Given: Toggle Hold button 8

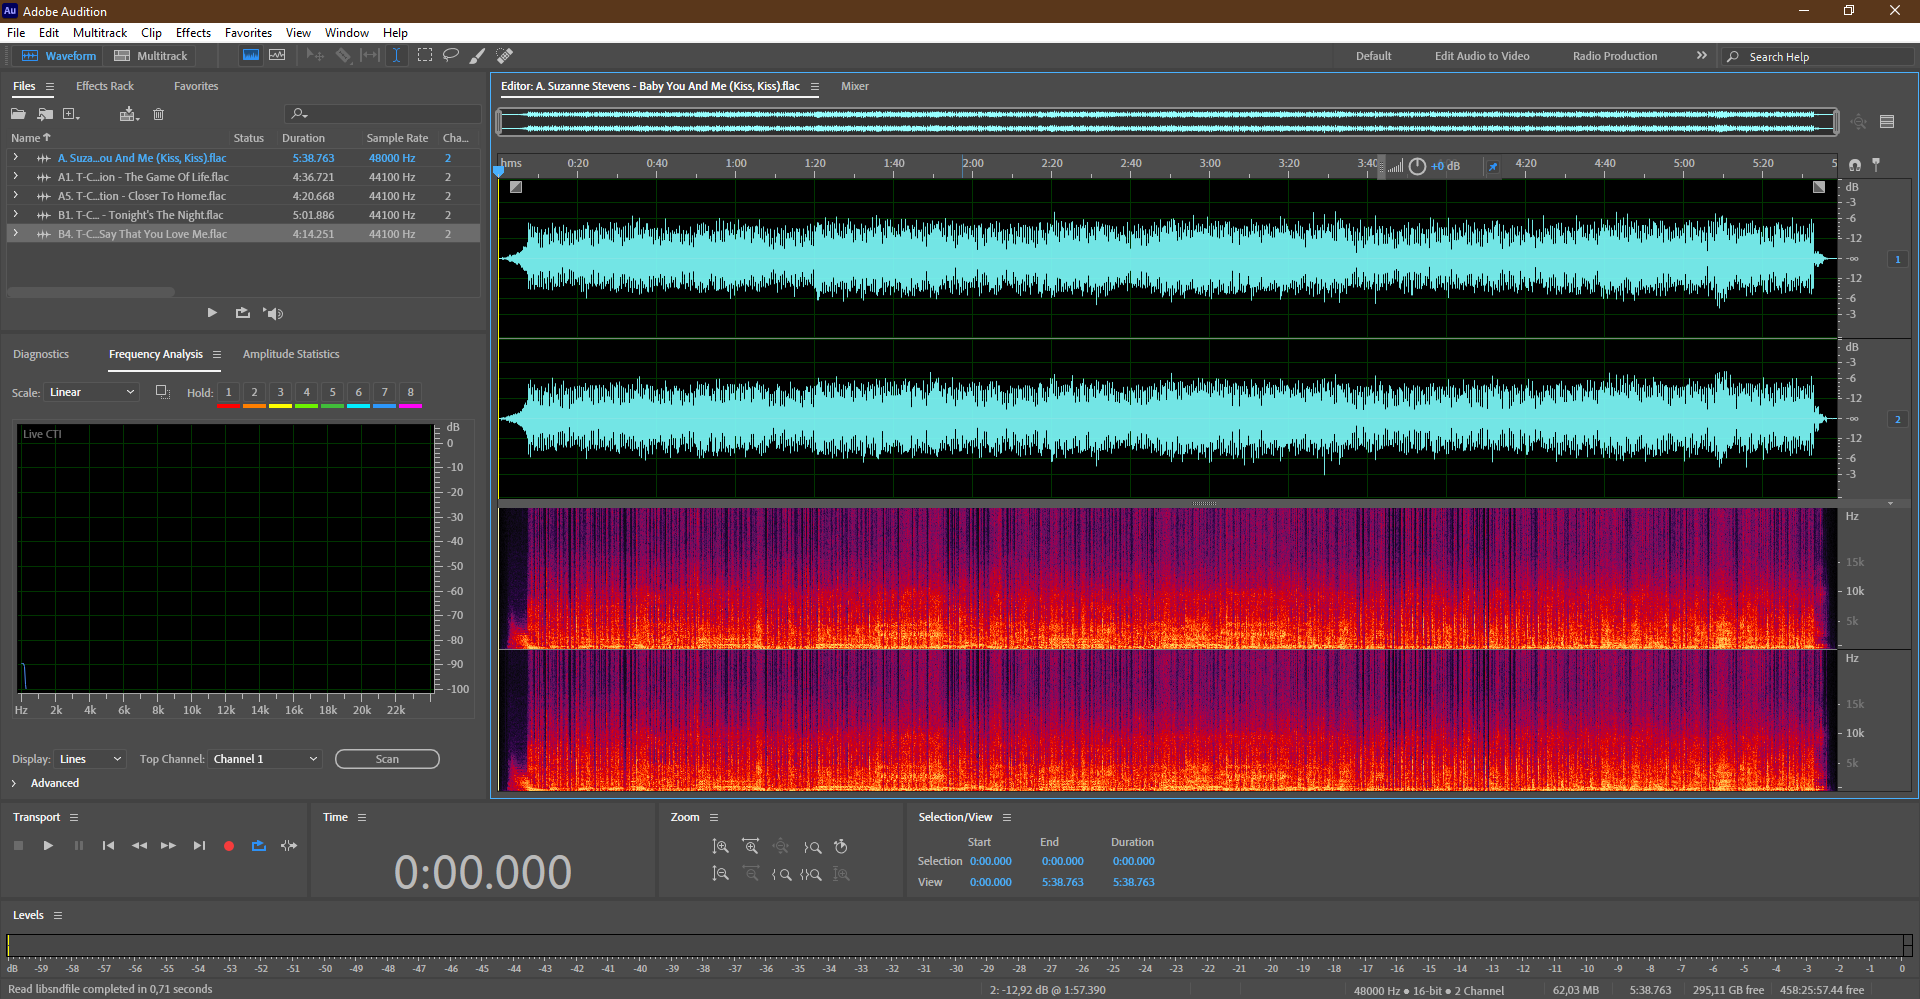Looking at the screenshot, I should 410,392.
